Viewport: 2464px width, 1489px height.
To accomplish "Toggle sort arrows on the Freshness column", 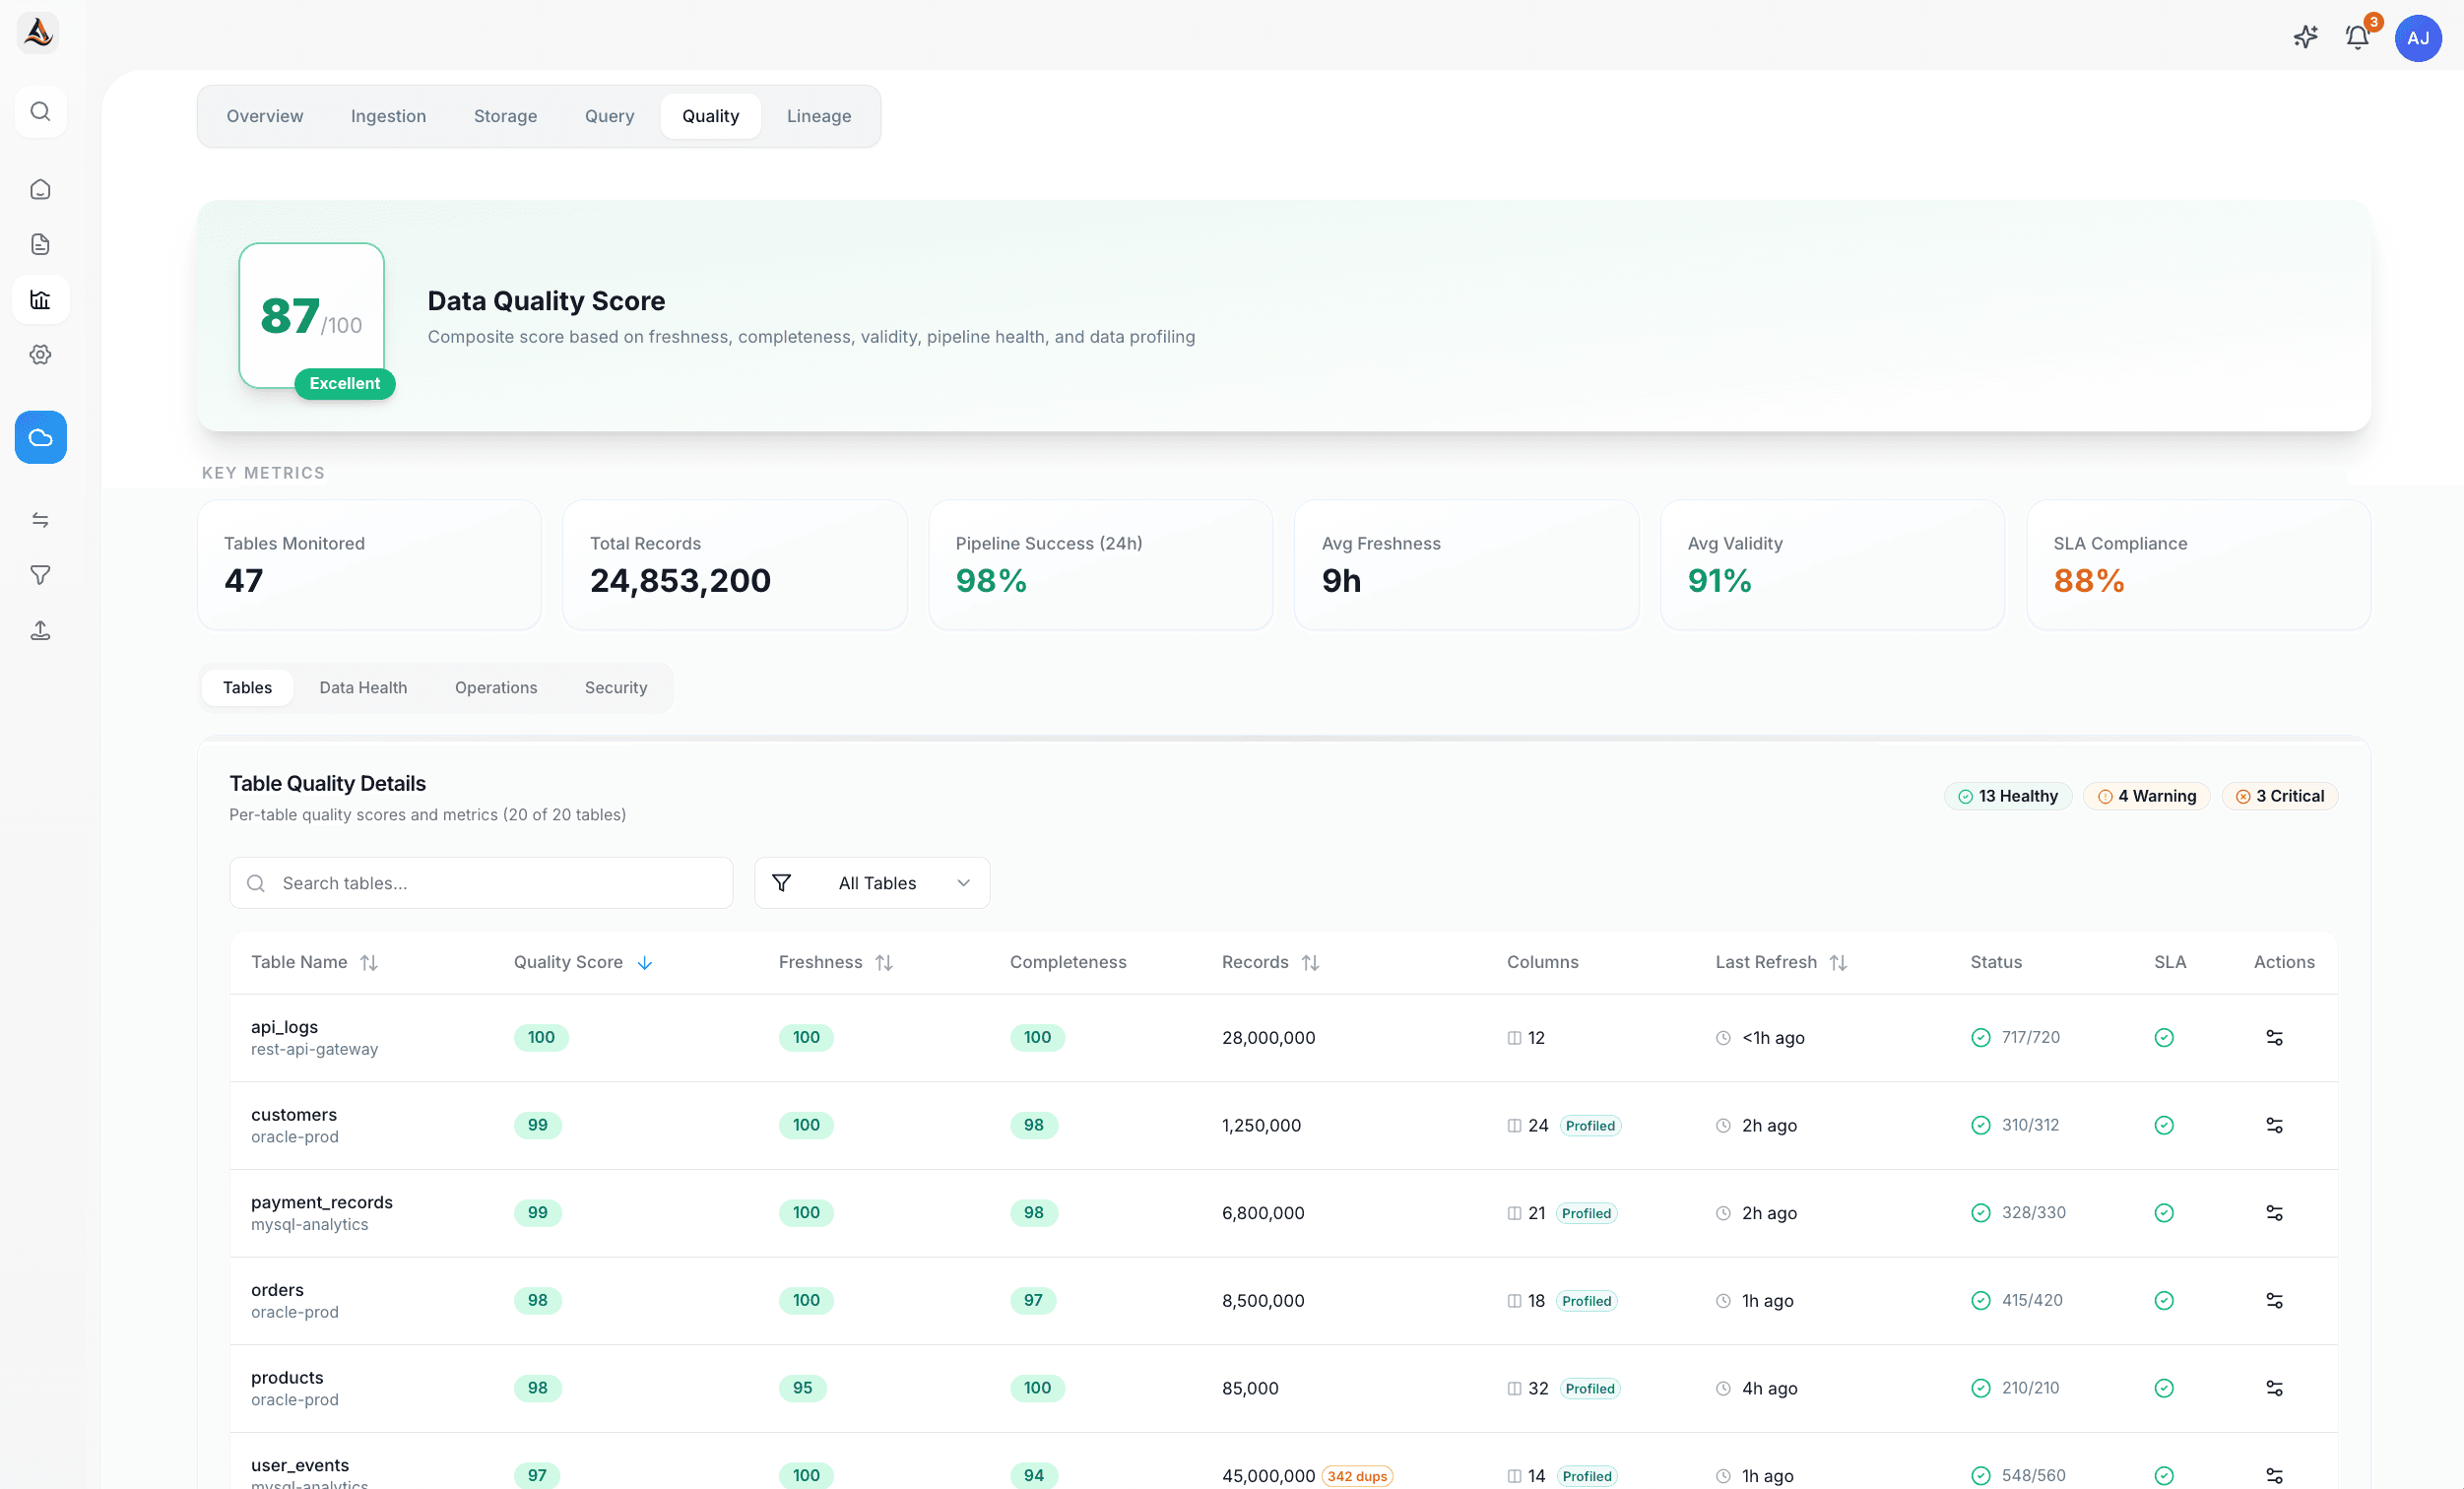I will (x=884, y=962).
